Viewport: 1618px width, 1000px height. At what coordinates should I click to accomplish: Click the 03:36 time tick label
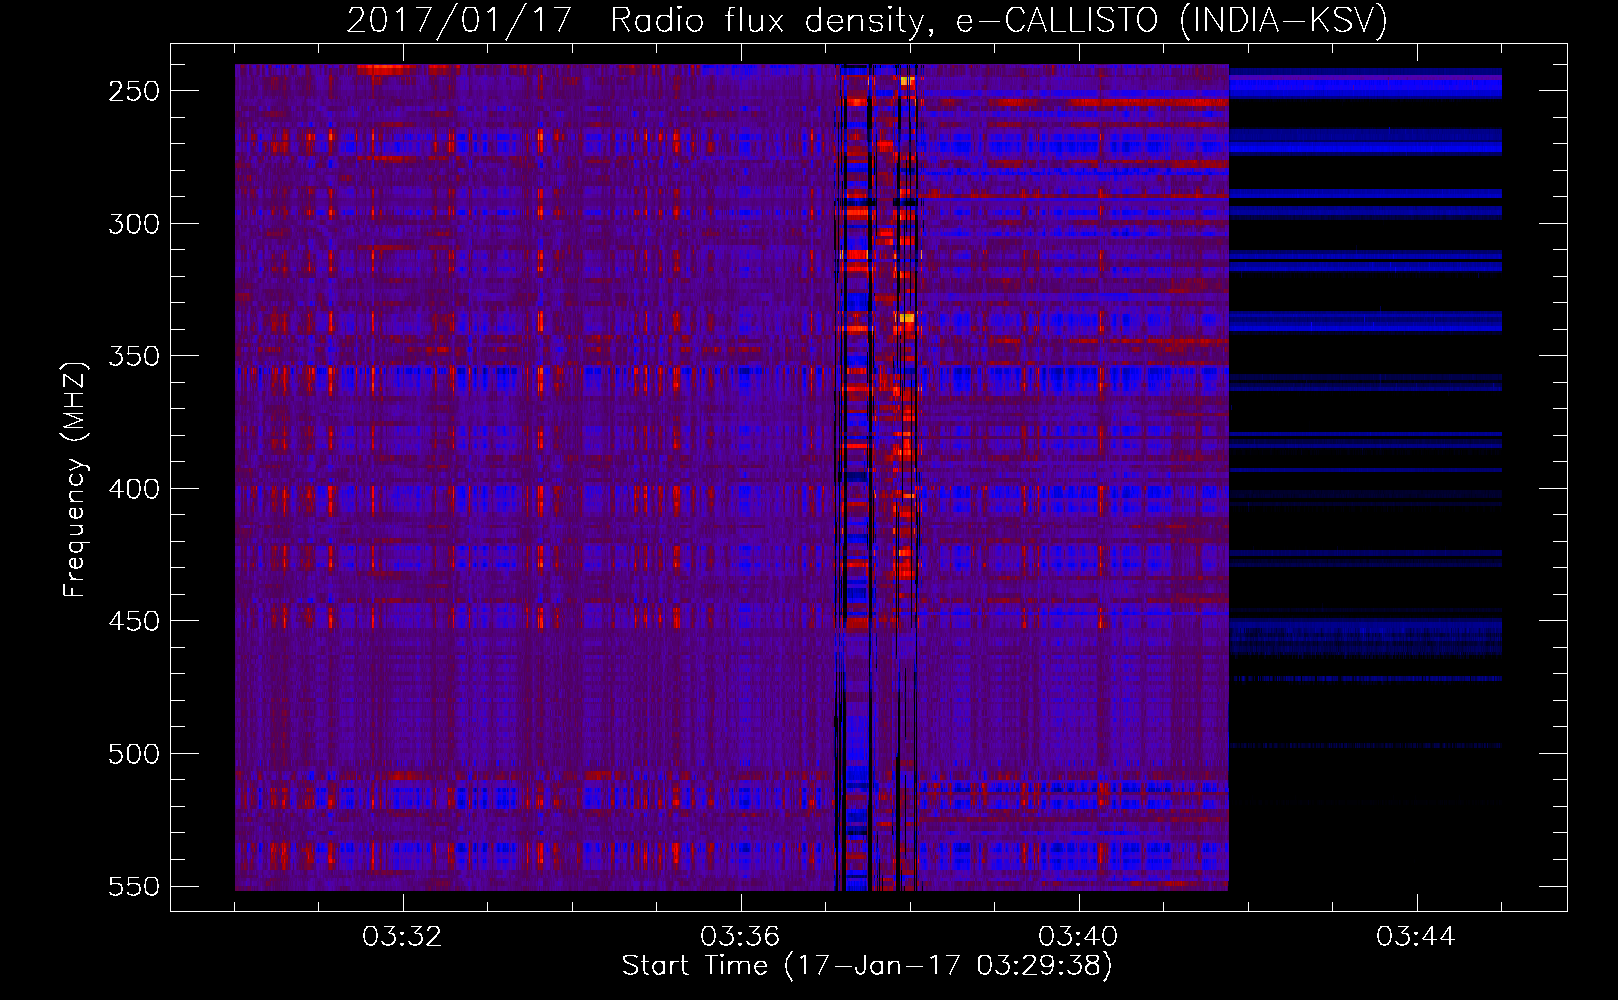coord(740,937)
